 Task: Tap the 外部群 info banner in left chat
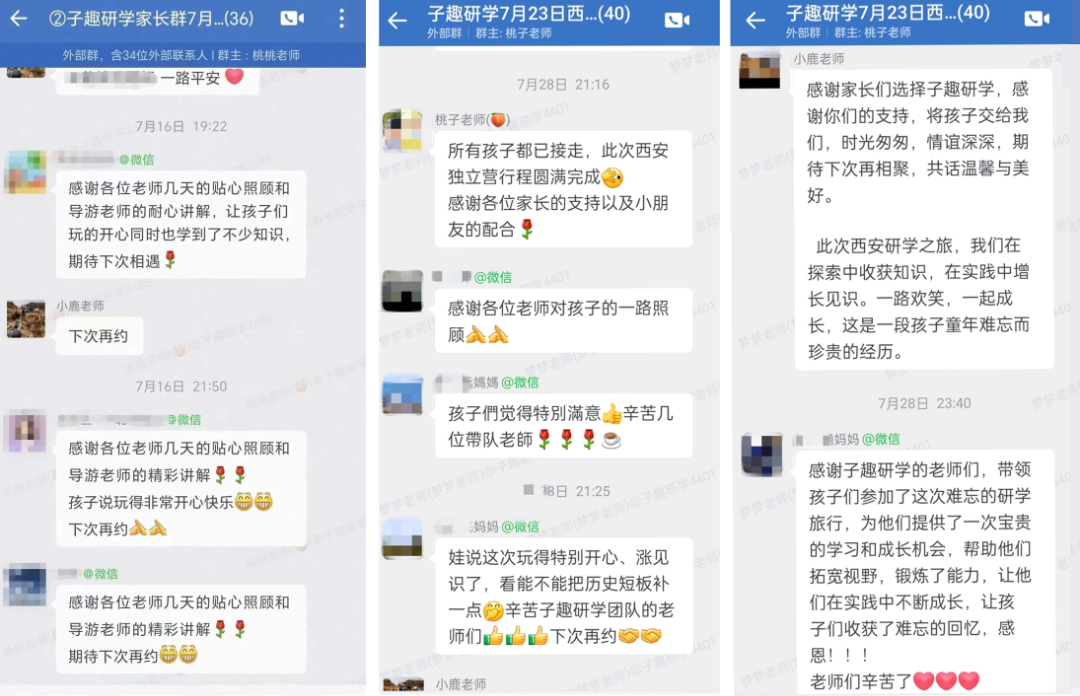tap(182, 55)
